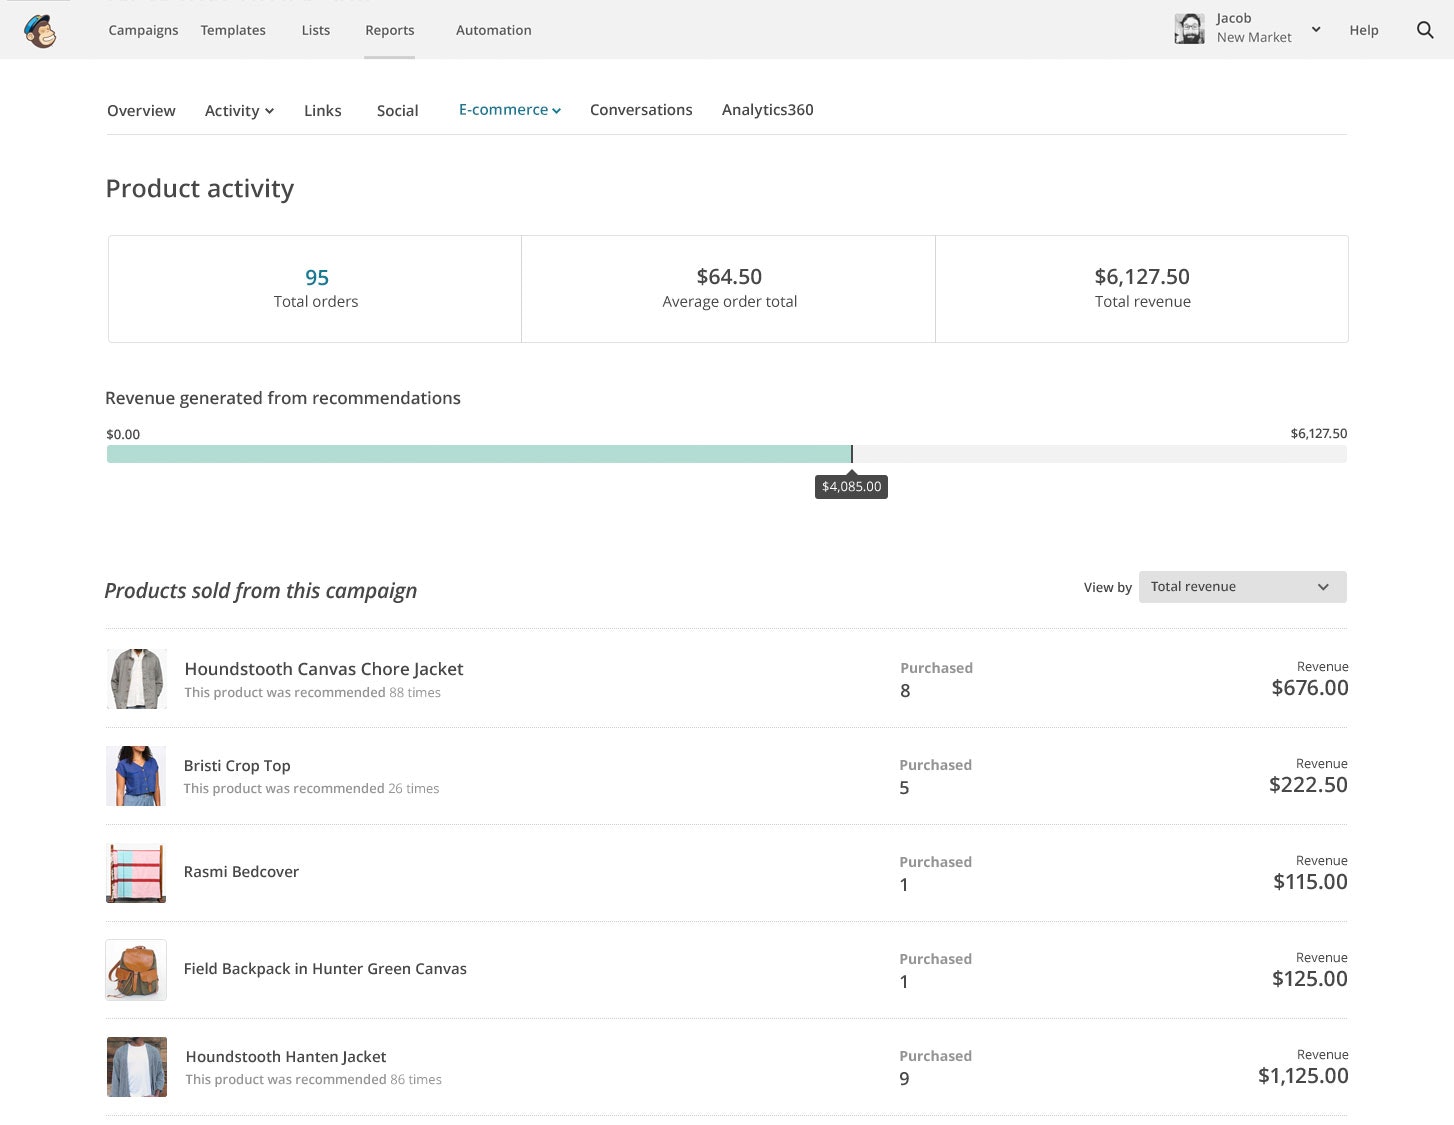This screenshot has width=1454, height=1125.
Task: Go to the Campaigns menu
Action: pos(143,30)
